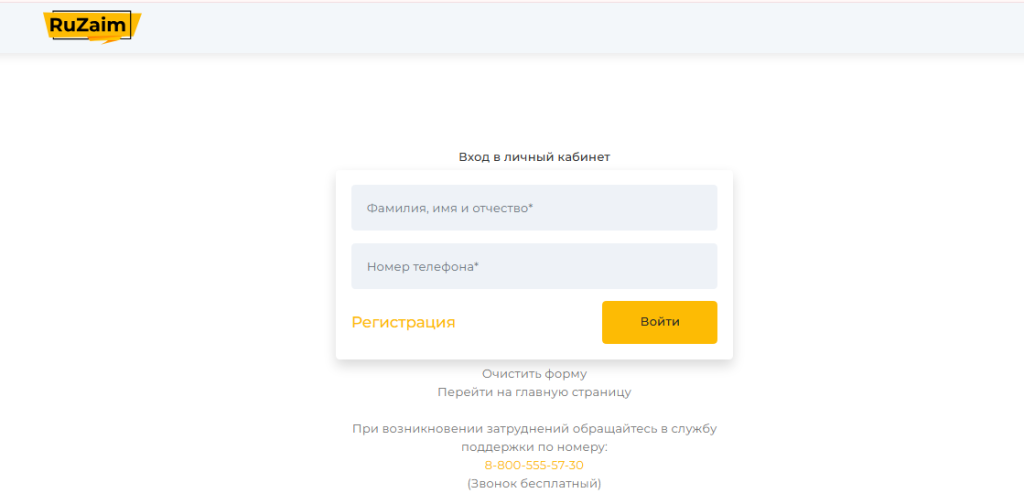The width and height of the screenshot is (1024, 504).
Task: Click the asterisk in the phone placeholder
Action: pyautogui.click(x=476, y=265)
